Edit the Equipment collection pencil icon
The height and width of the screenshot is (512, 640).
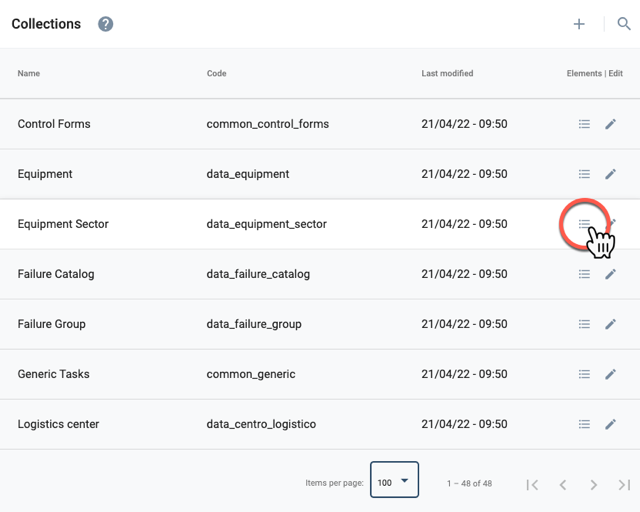point(610,174)
